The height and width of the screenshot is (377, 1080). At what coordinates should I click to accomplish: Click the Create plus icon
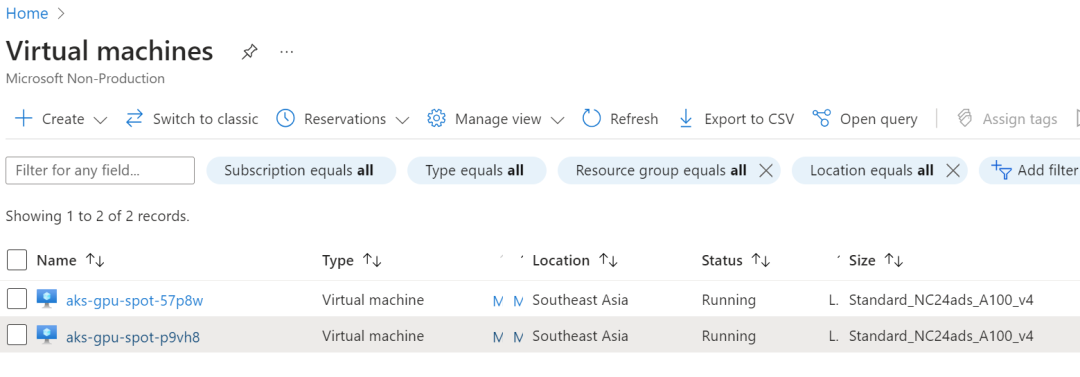[23, 119]
